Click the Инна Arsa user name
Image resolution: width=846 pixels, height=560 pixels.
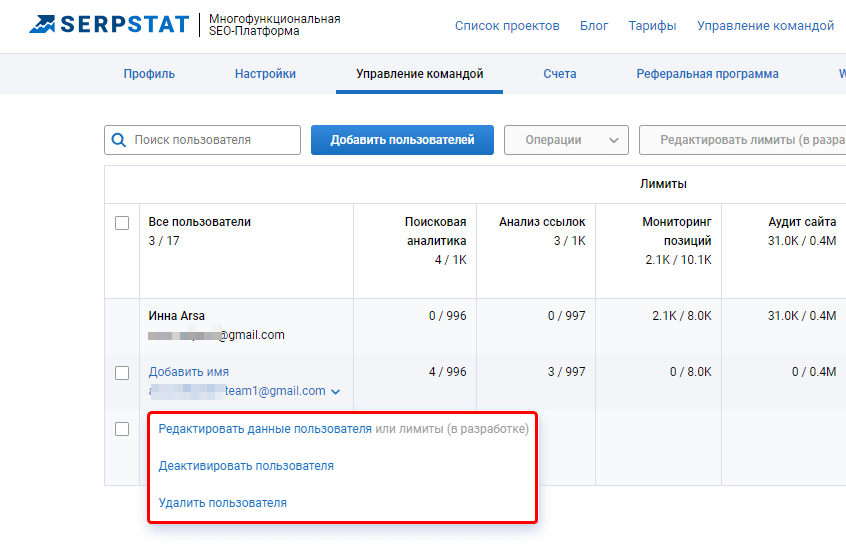point(176,316)
